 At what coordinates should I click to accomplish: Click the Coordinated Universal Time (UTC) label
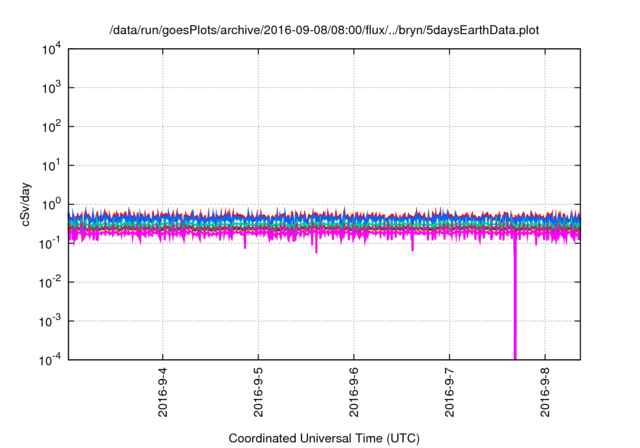click(x=324, y=439)
